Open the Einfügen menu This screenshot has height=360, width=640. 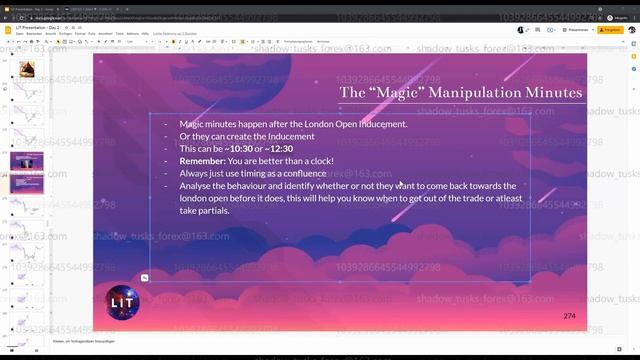(x=65, y=33)
